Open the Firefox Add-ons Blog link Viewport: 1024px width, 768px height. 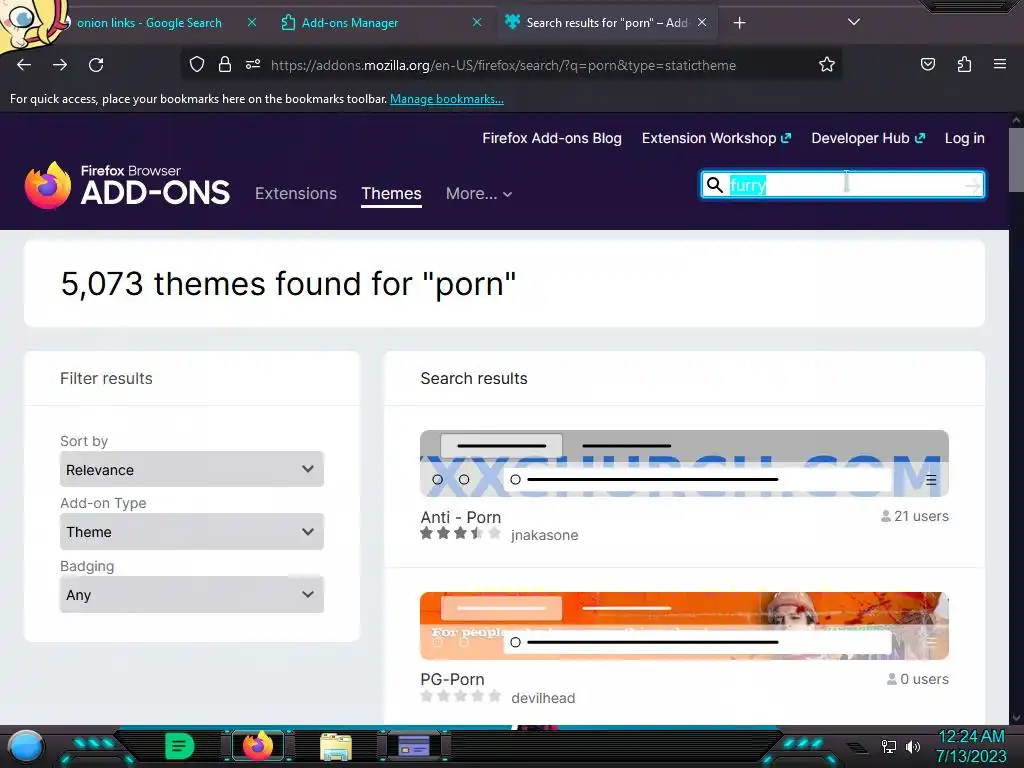[552, 138]
